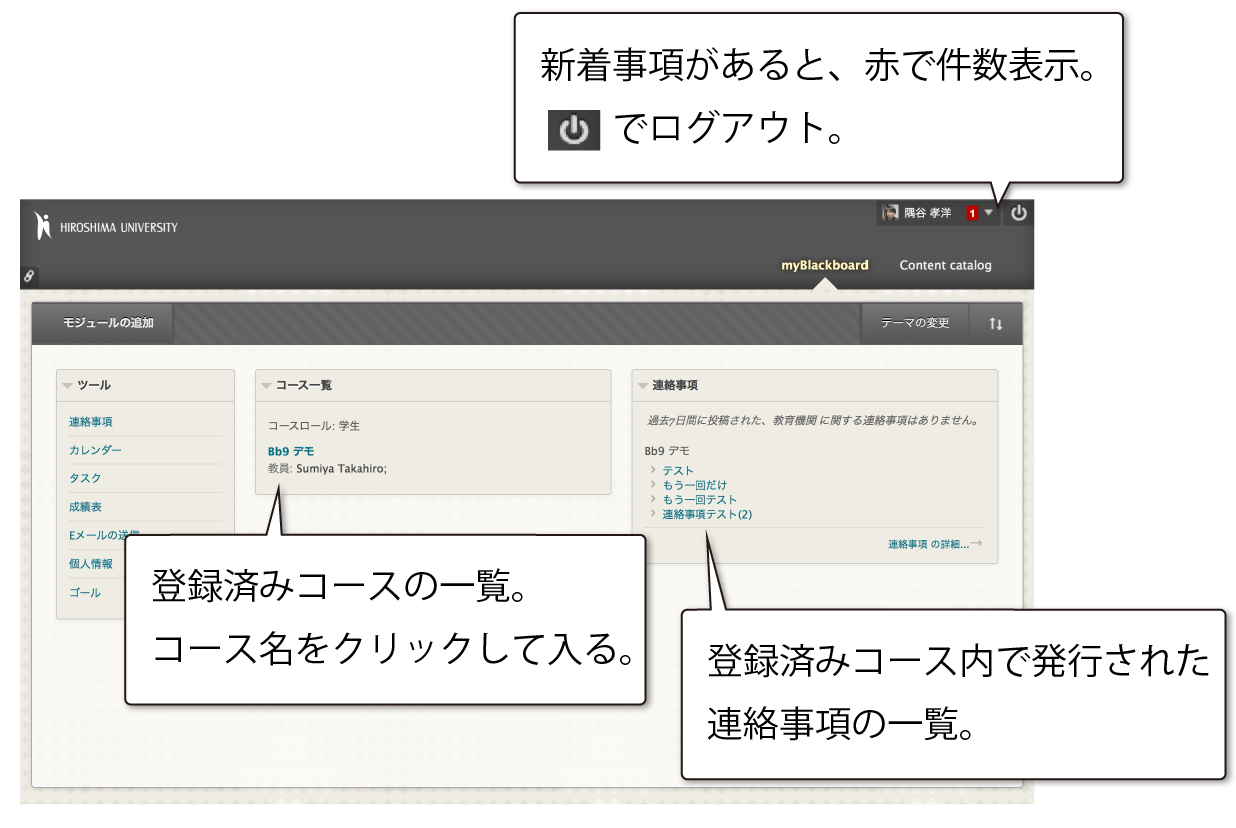Viewport: 1236px width, 828px height.
Task: Open 成績表 link in tools list
Action: tap(85, 508)
